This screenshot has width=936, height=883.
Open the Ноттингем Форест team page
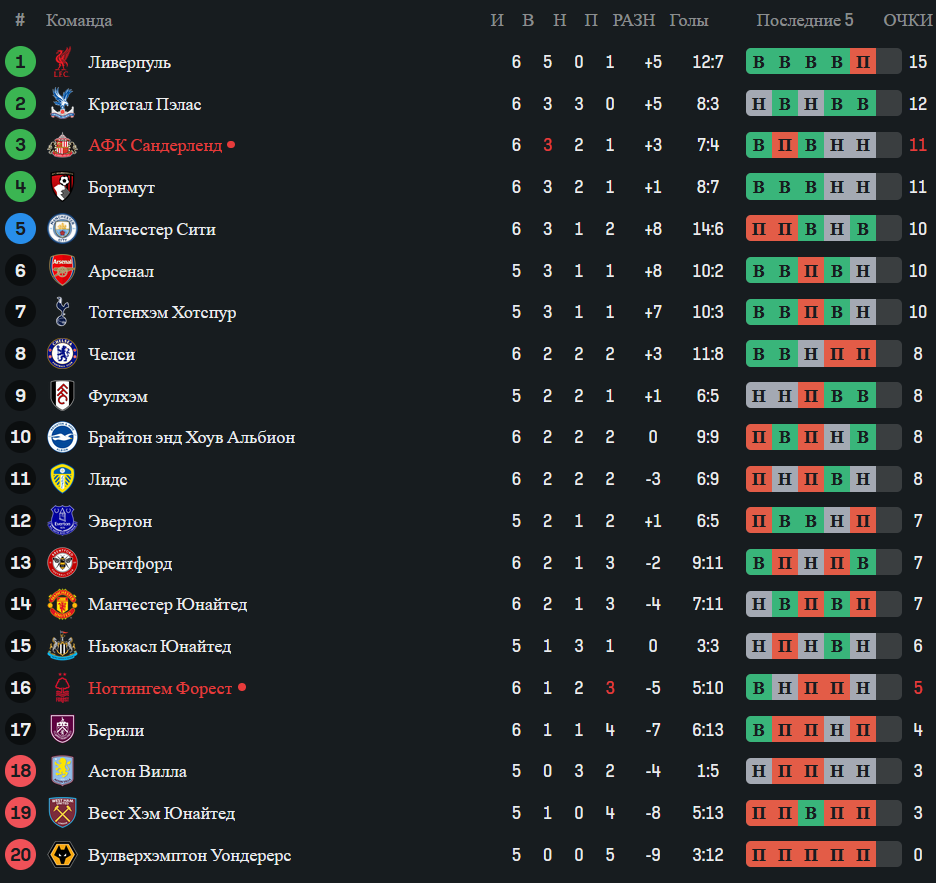[160, 688]
